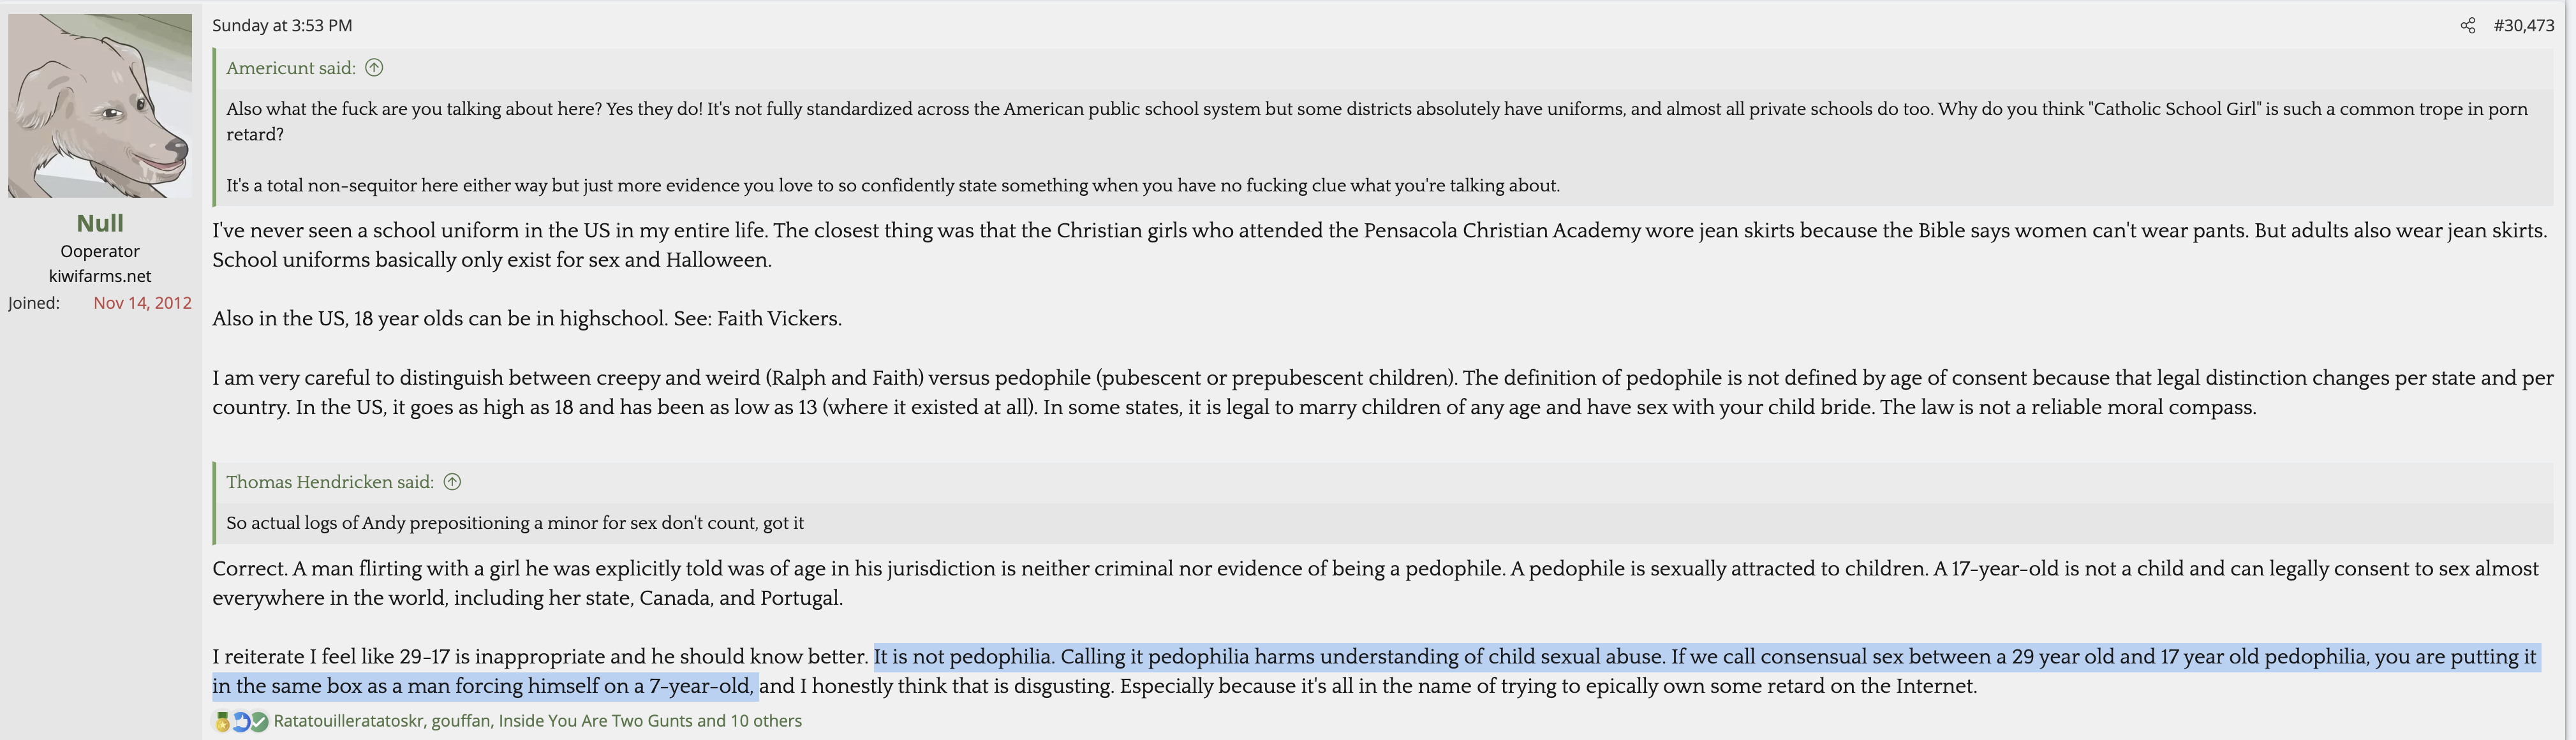Jump to the original post via 'Americunt said:'
2576x740 pixels.
(290, 68)
